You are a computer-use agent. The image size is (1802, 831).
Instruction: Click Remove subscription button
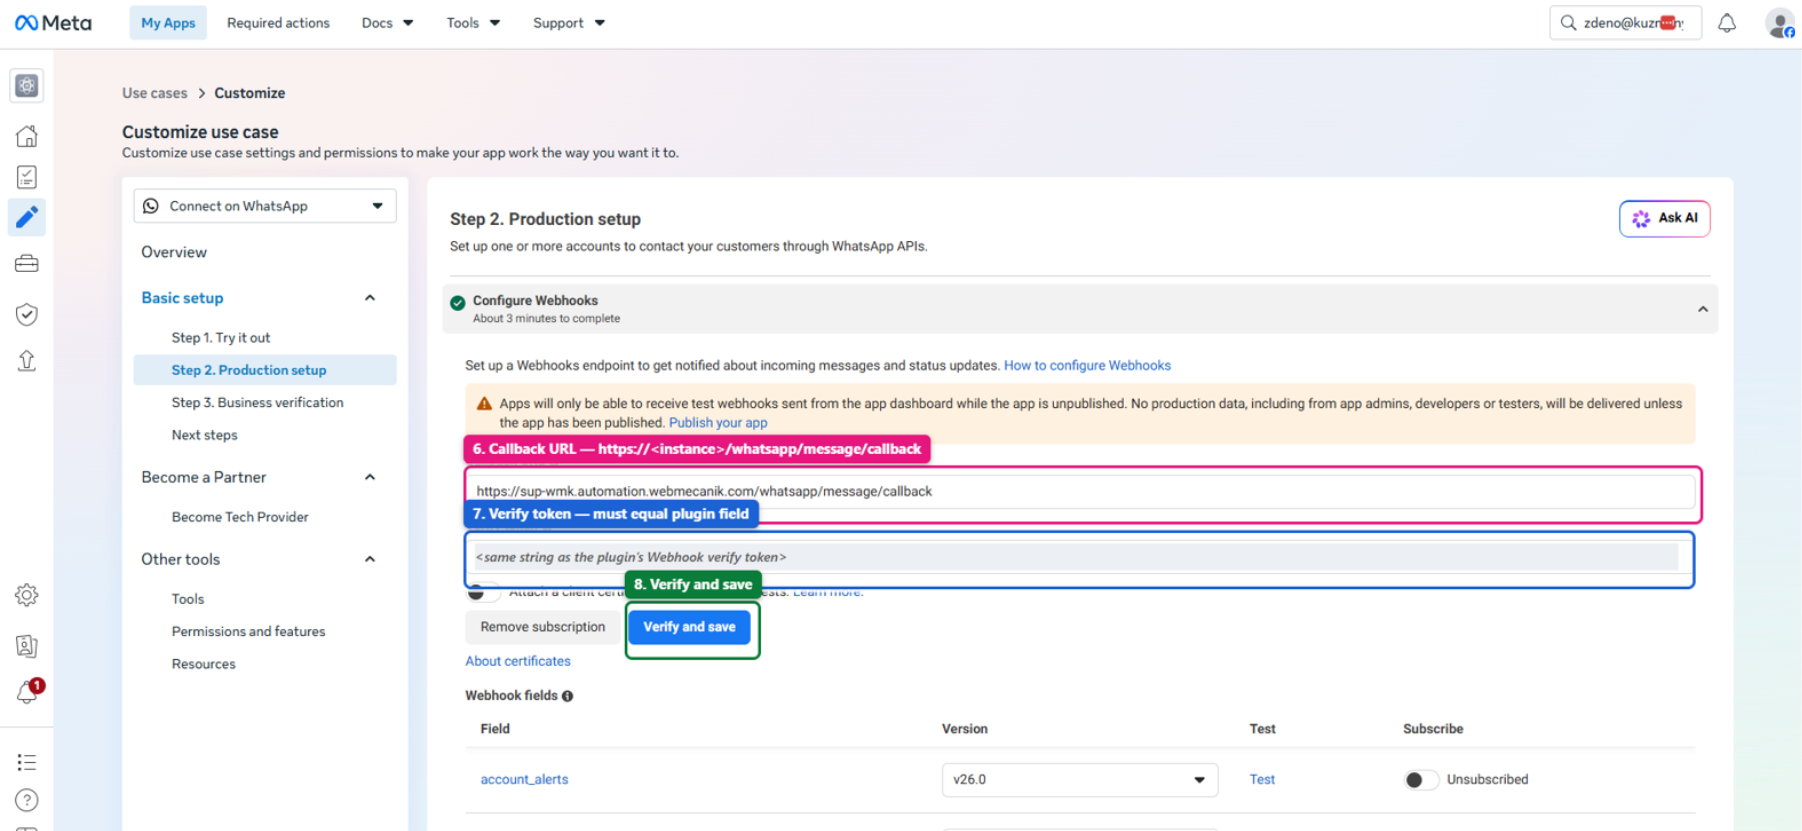tap(543, 627)
